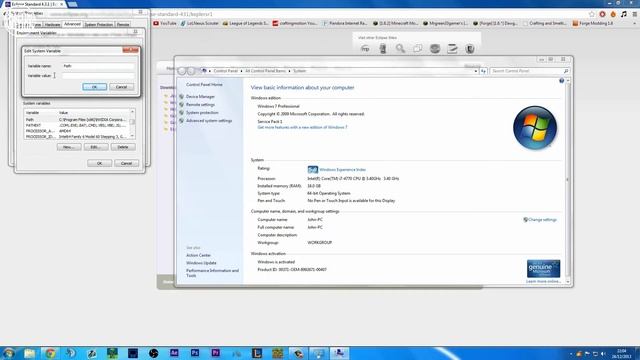
Task: Open Chrome from the taskbar
Action: pyautogui.click(x=50, y=353)
